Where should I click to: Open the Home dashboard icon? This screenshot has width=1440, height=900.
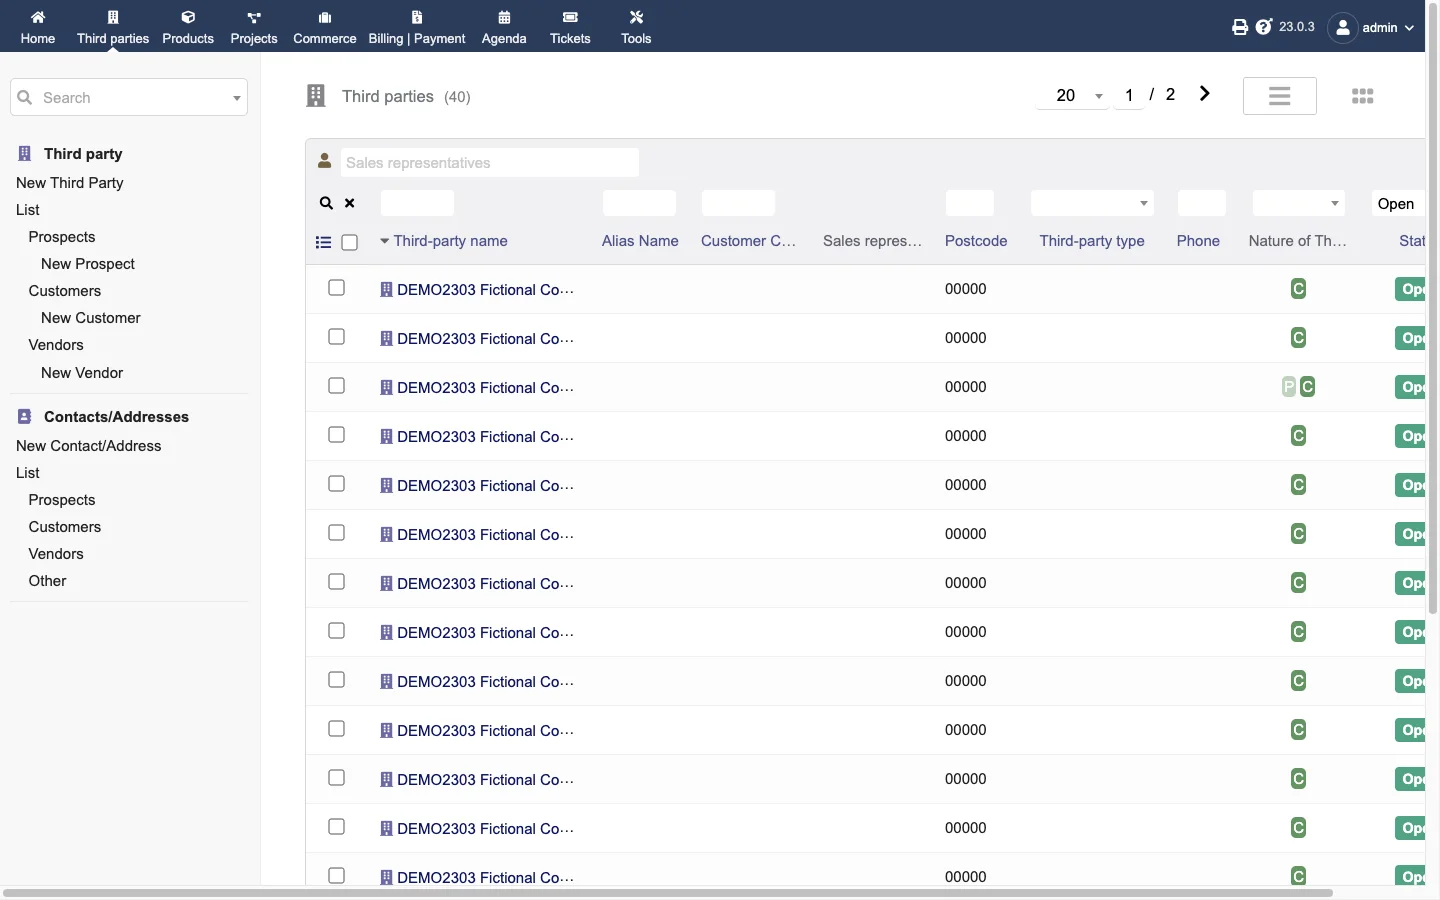[38, 17]
